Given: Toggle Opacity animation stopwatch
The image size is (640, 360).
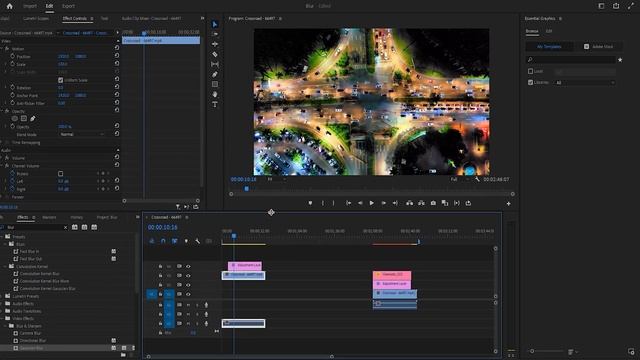Looking at the screenshot, I should 13,127.
